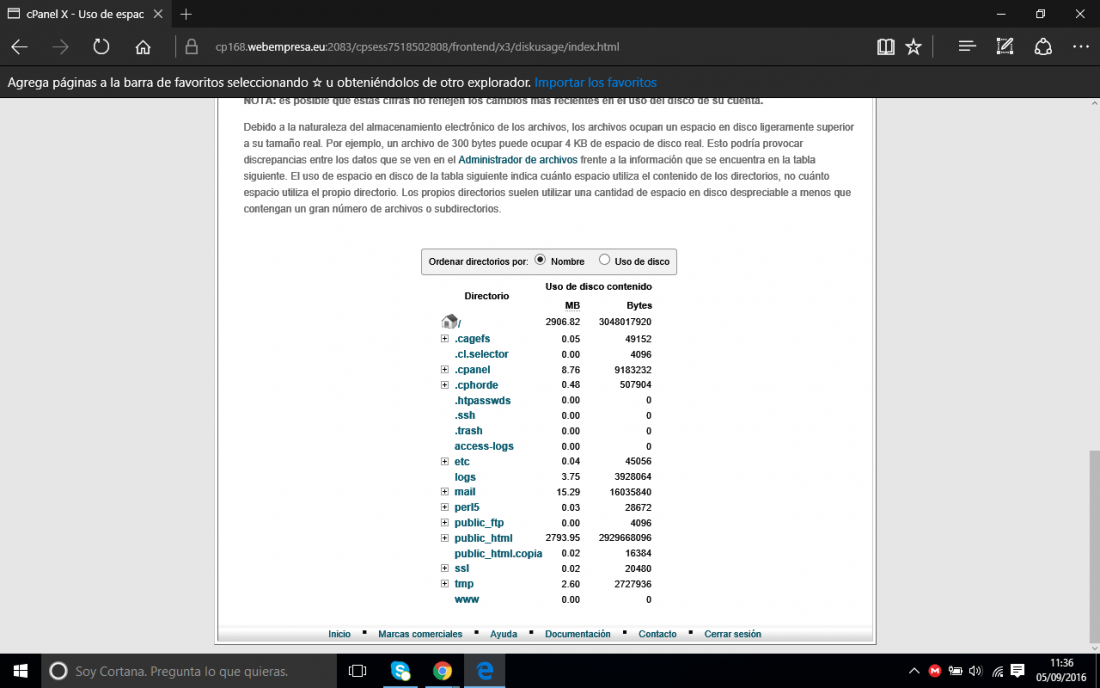Open volume control in tray
The height and width of the screenshot is (688, 1100).
(x=975, y=671)
